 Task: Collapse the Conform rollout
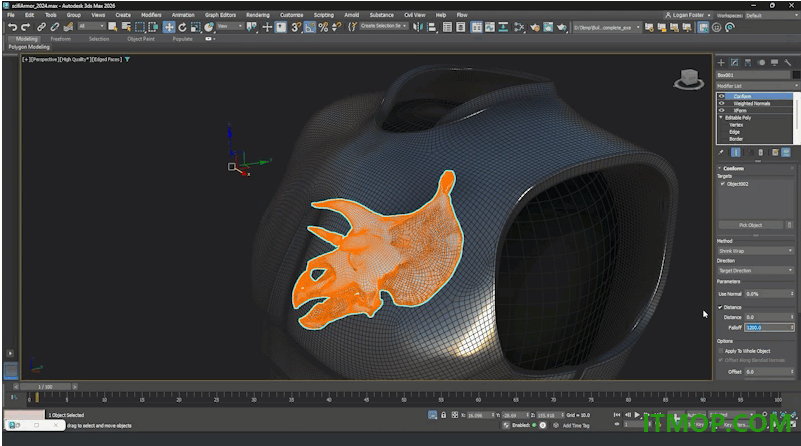pos(720,168)
